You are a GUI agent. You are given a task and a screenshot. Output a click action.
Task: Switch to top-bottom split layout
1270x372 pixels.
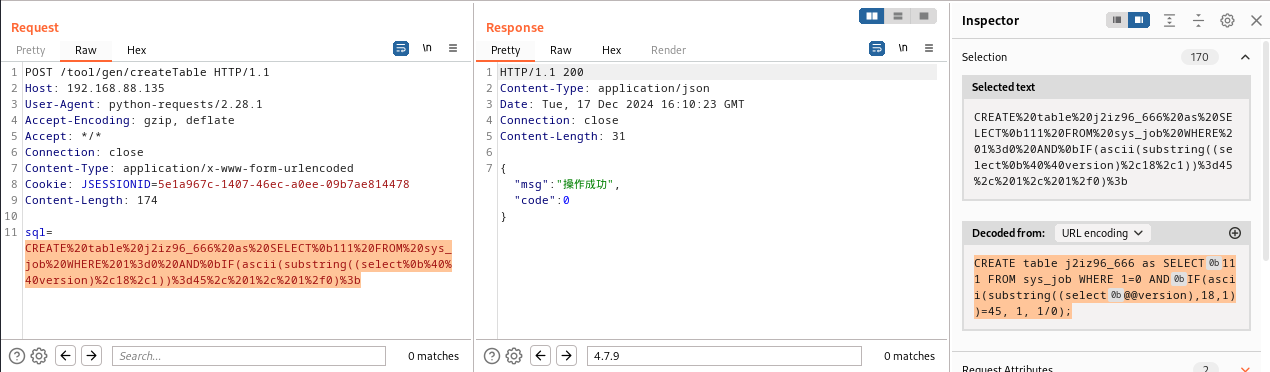click(898, 15)
